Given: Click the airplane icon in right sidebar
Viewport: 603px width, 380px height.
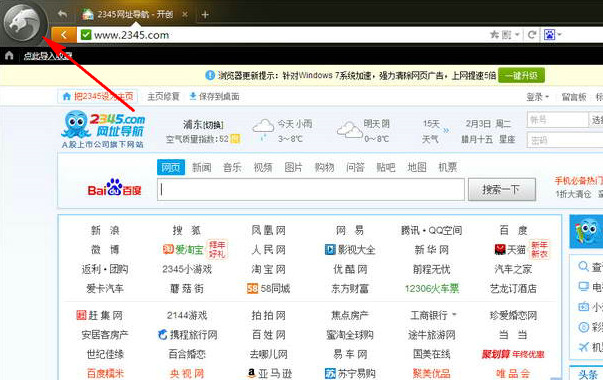Looking at the screenshot, I should click(584, 347).
